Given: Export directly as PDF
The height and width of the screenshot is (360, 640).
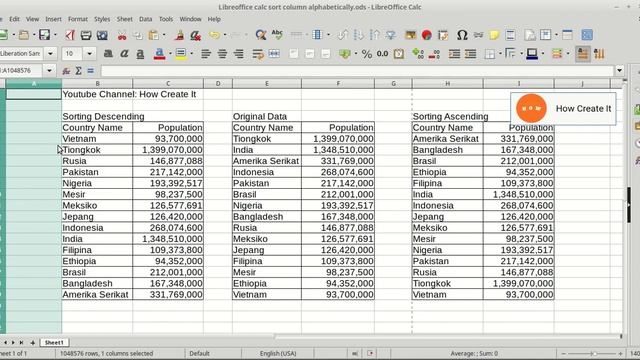Looking at the screenshot, I should pyautogui.click(x=70, y=35).
